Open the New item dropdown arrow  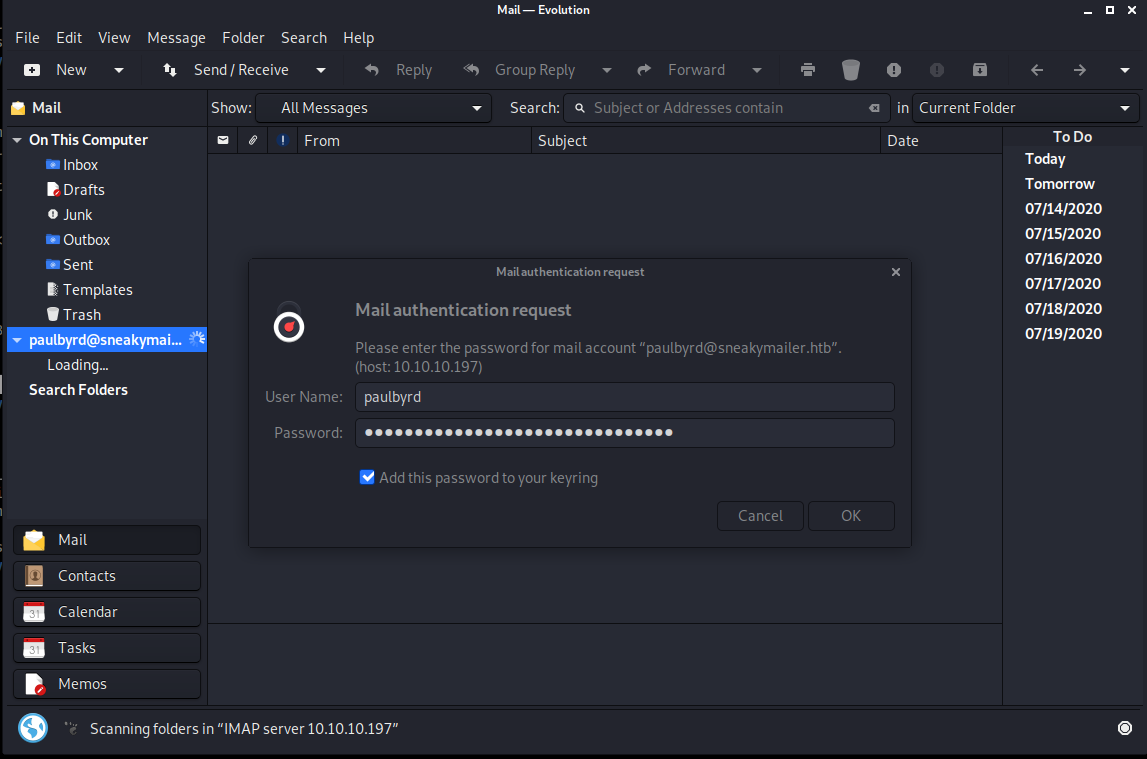[x=119, y=70]
